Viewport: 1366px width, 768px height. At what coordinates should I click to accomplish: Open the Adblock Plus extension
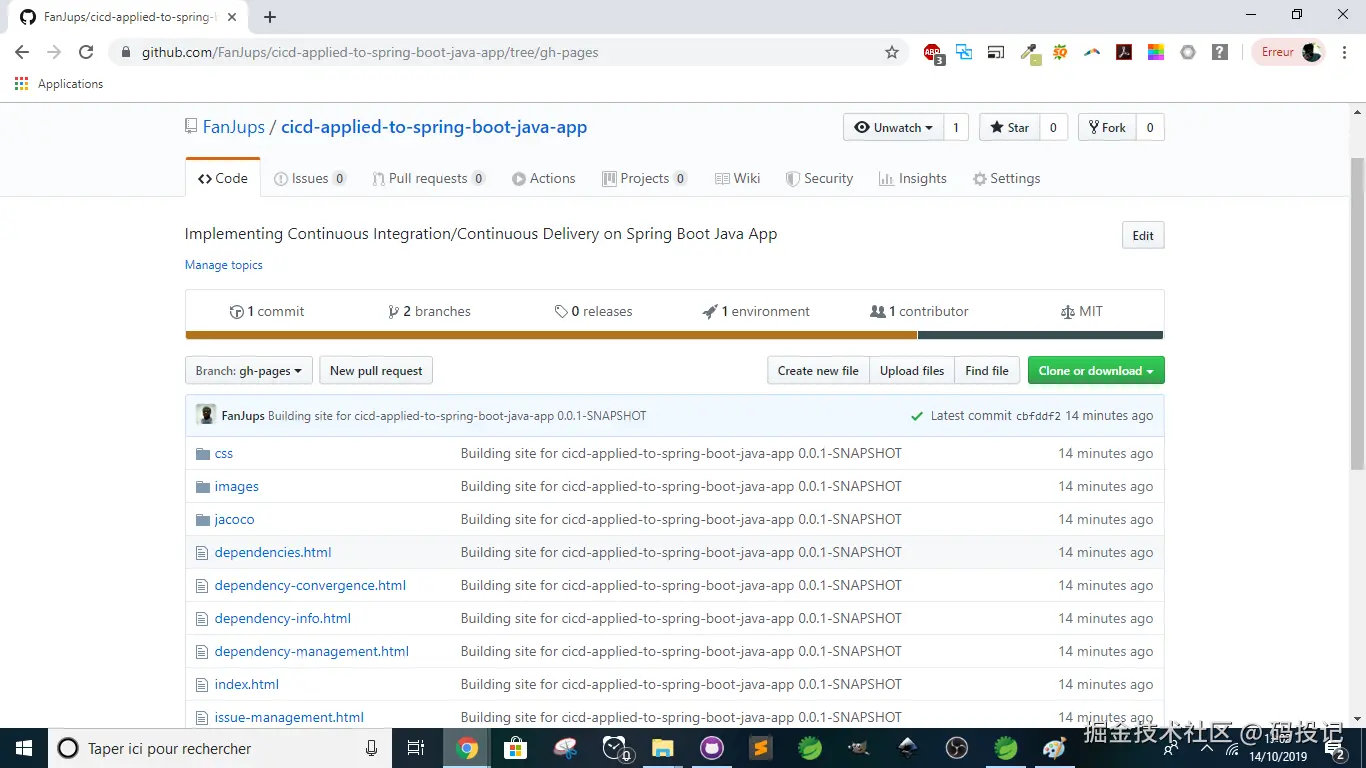[x=932, y=53]
